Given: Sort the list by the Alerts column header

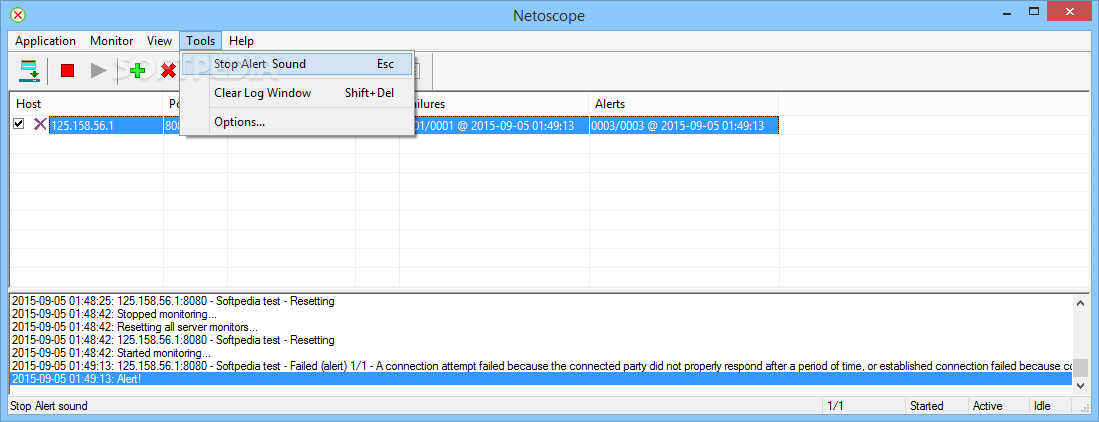Looking at the screenshot, I should [x=683, y=104].
